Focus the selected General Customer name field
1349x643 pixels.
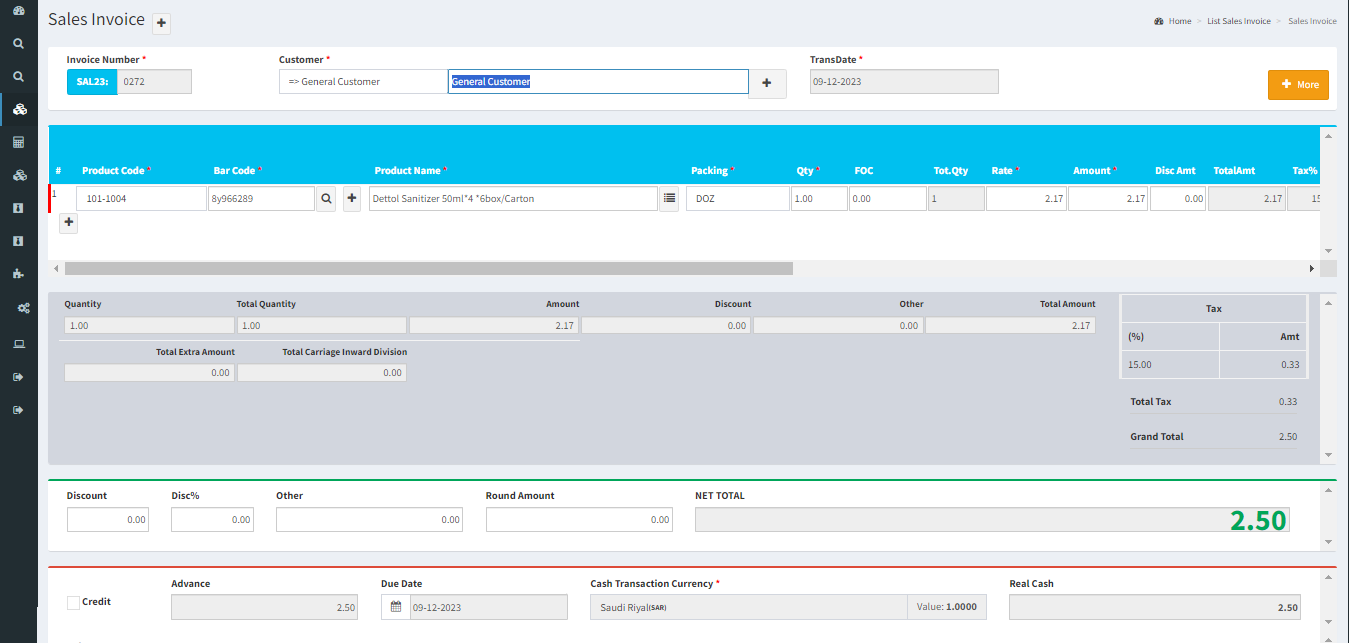598,82
